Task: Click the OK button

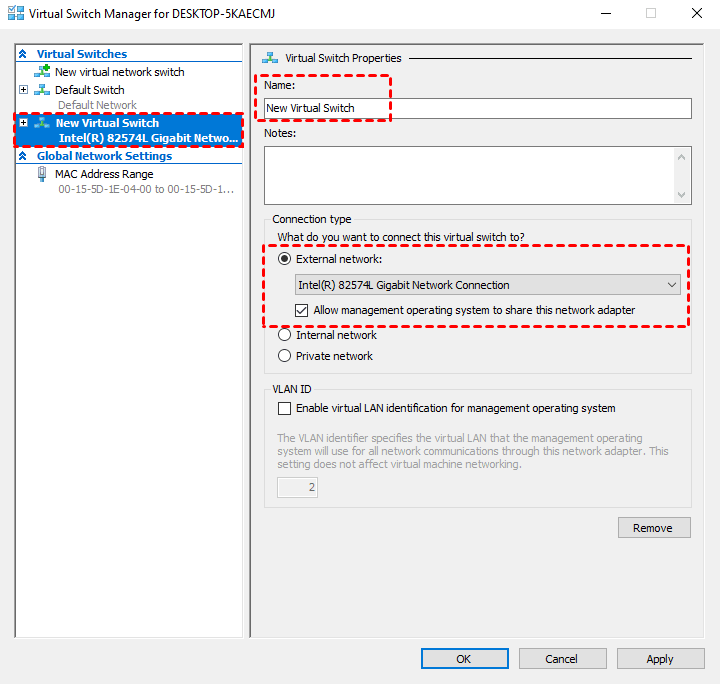Action: [465, 659]
